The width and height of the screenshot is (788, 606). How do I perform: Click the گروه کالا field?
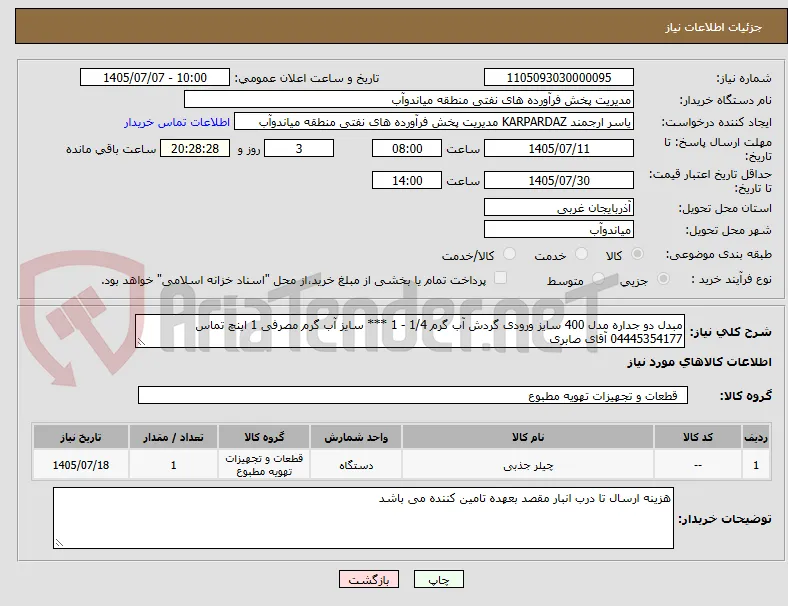point(413,395)
